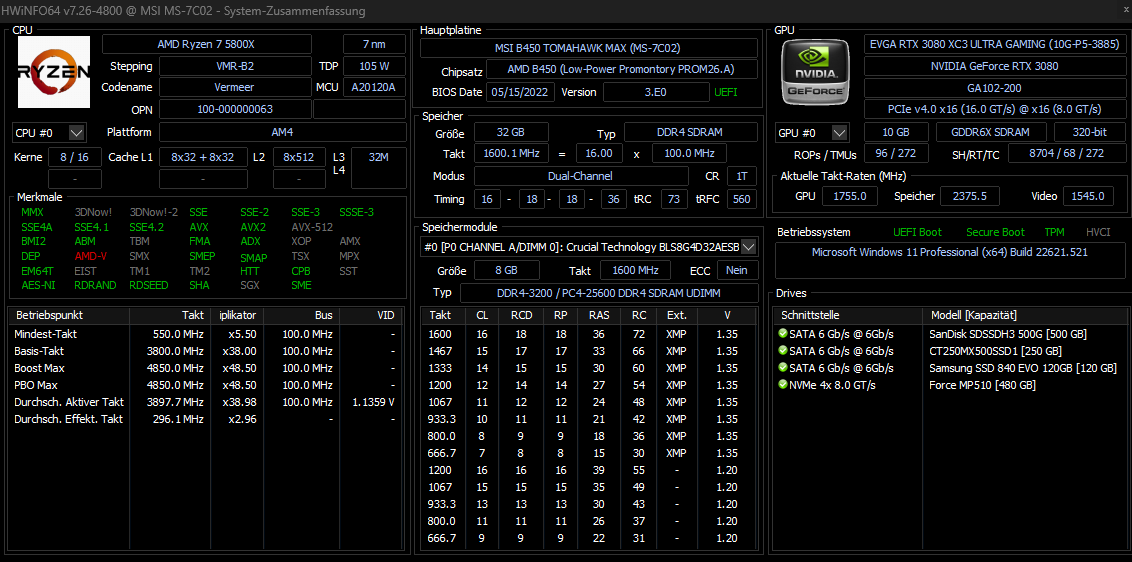
Task: Click the DDR4 SDRAM type value
Action: point(691,133)
